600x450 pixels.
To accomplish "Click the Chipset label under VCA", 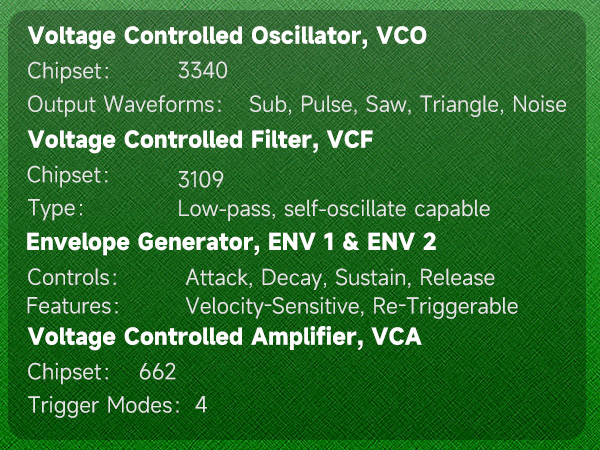I will (x=68, y=372).
